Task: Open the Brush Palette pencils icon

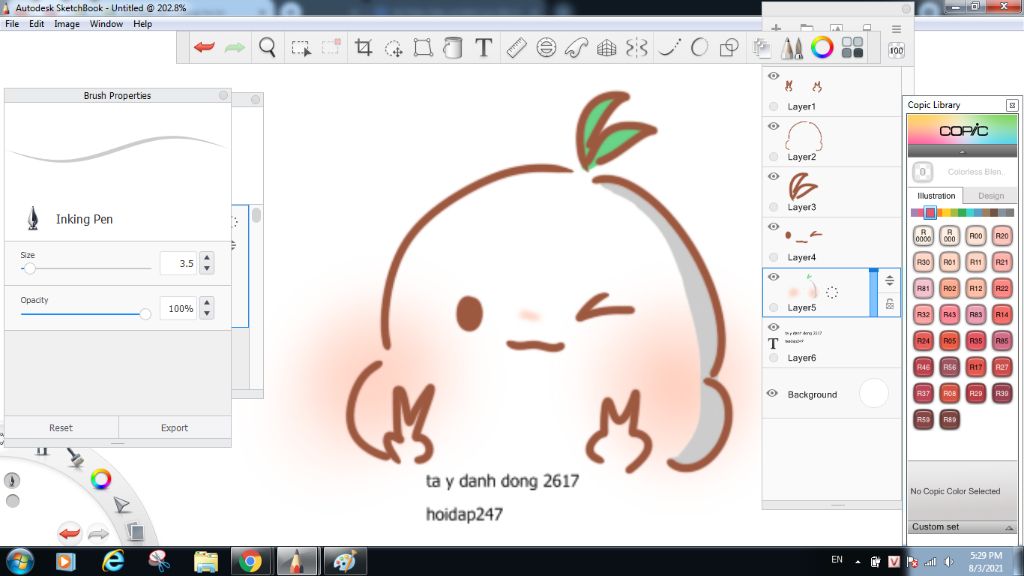Action: click(x=792, y=48)
